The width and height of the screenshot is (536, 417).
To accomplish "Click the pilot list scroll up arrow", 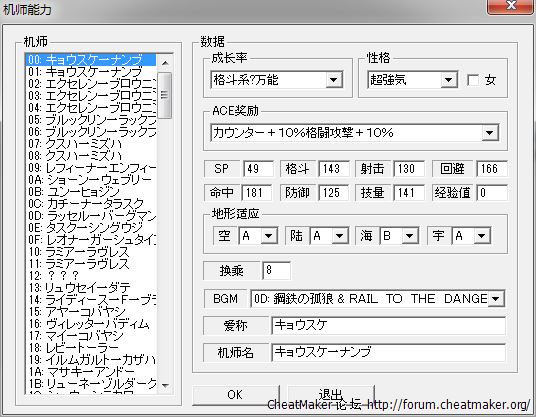I will point(165,63).
